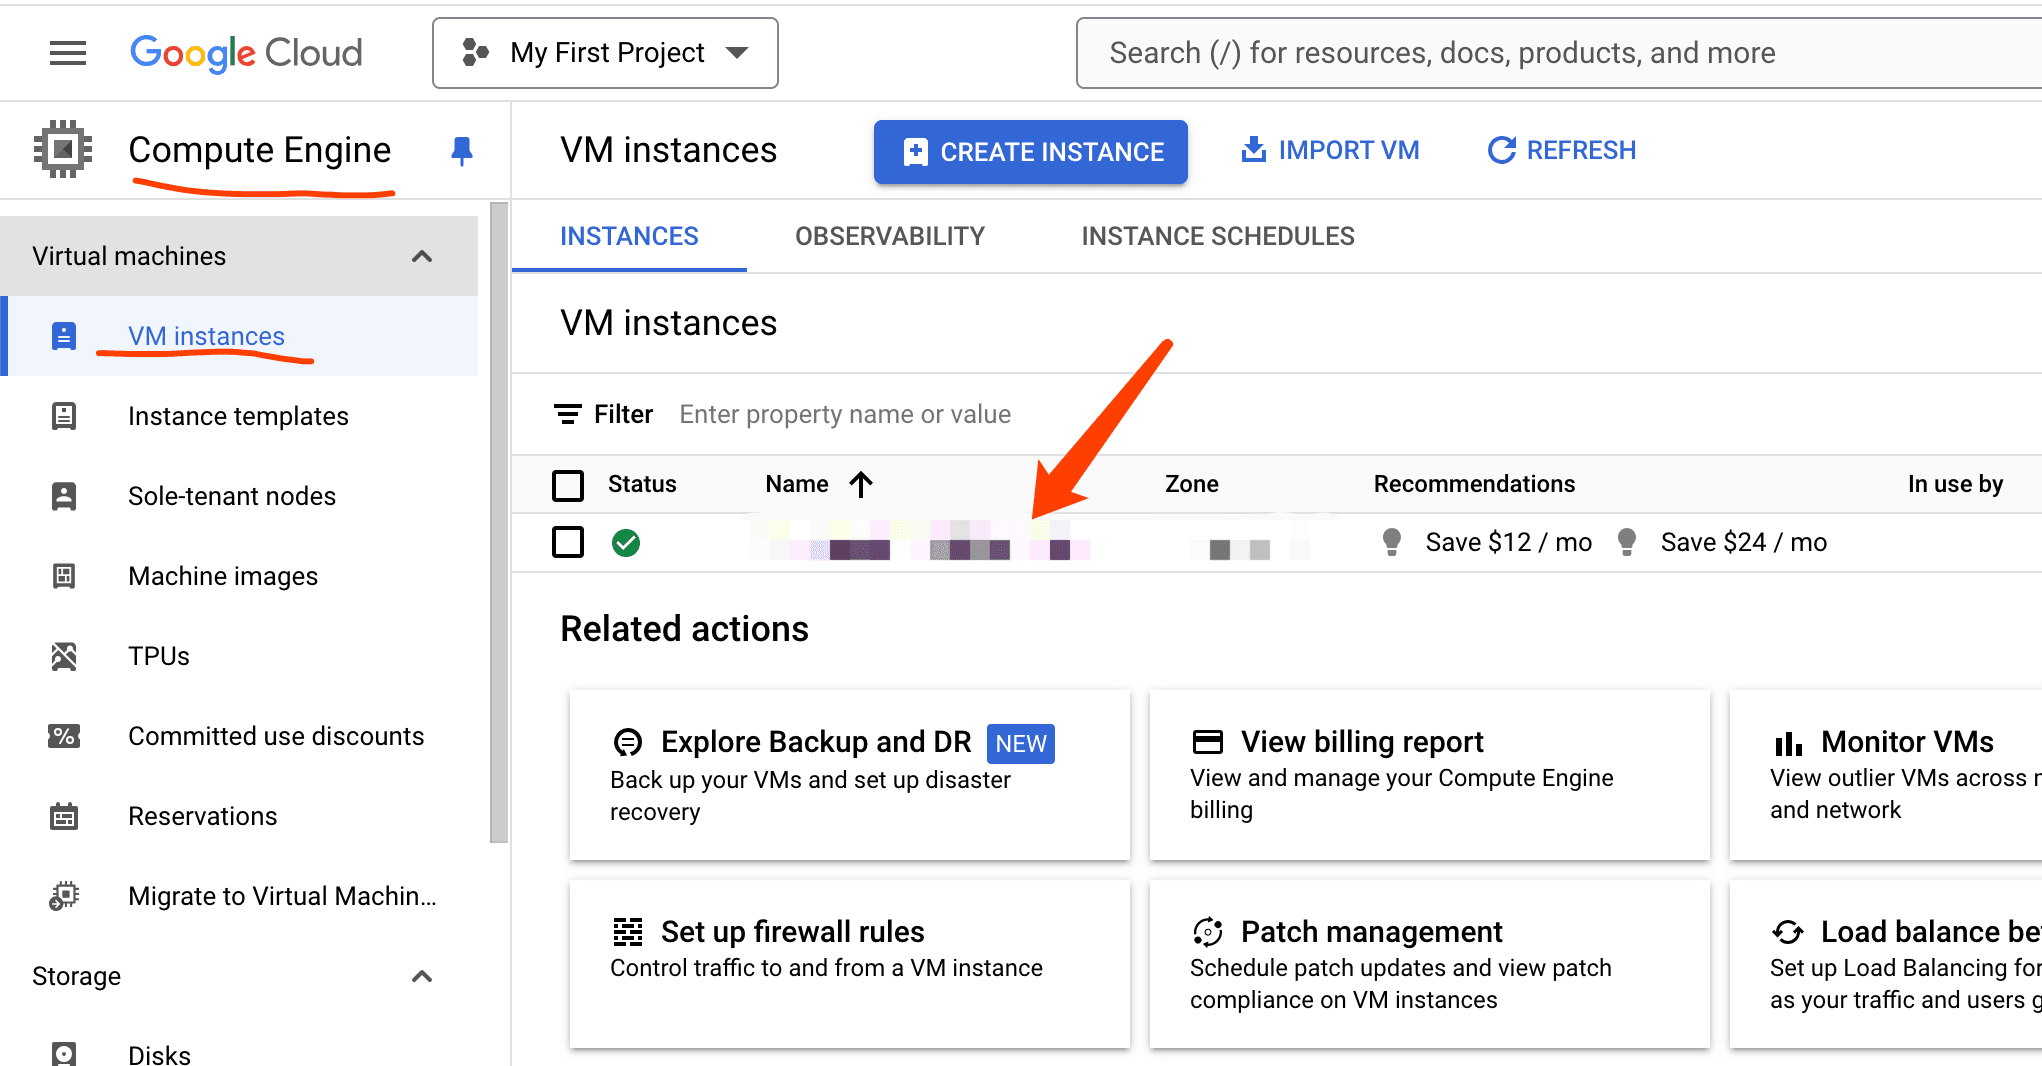Click the Committed use discounts percent icon
This screenshot has width=2042, height=1066.
tap(64, 736)
